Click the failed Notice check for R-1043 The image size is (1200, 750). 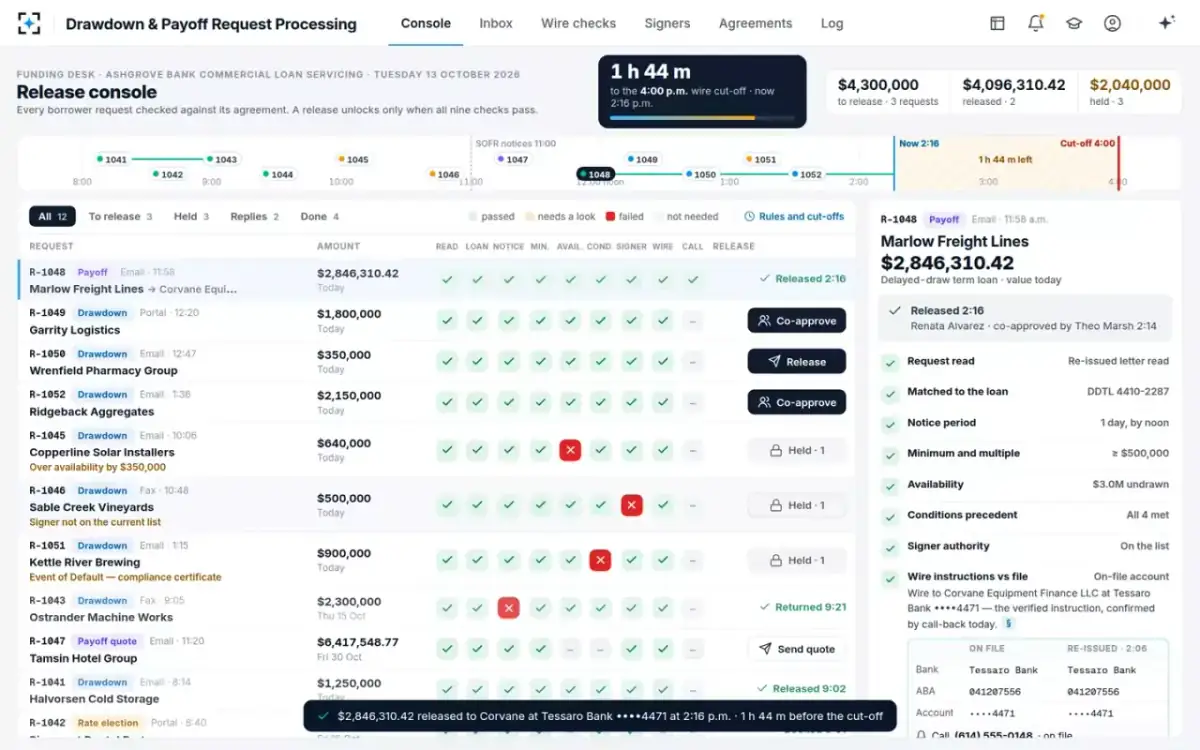pos(509,607)
